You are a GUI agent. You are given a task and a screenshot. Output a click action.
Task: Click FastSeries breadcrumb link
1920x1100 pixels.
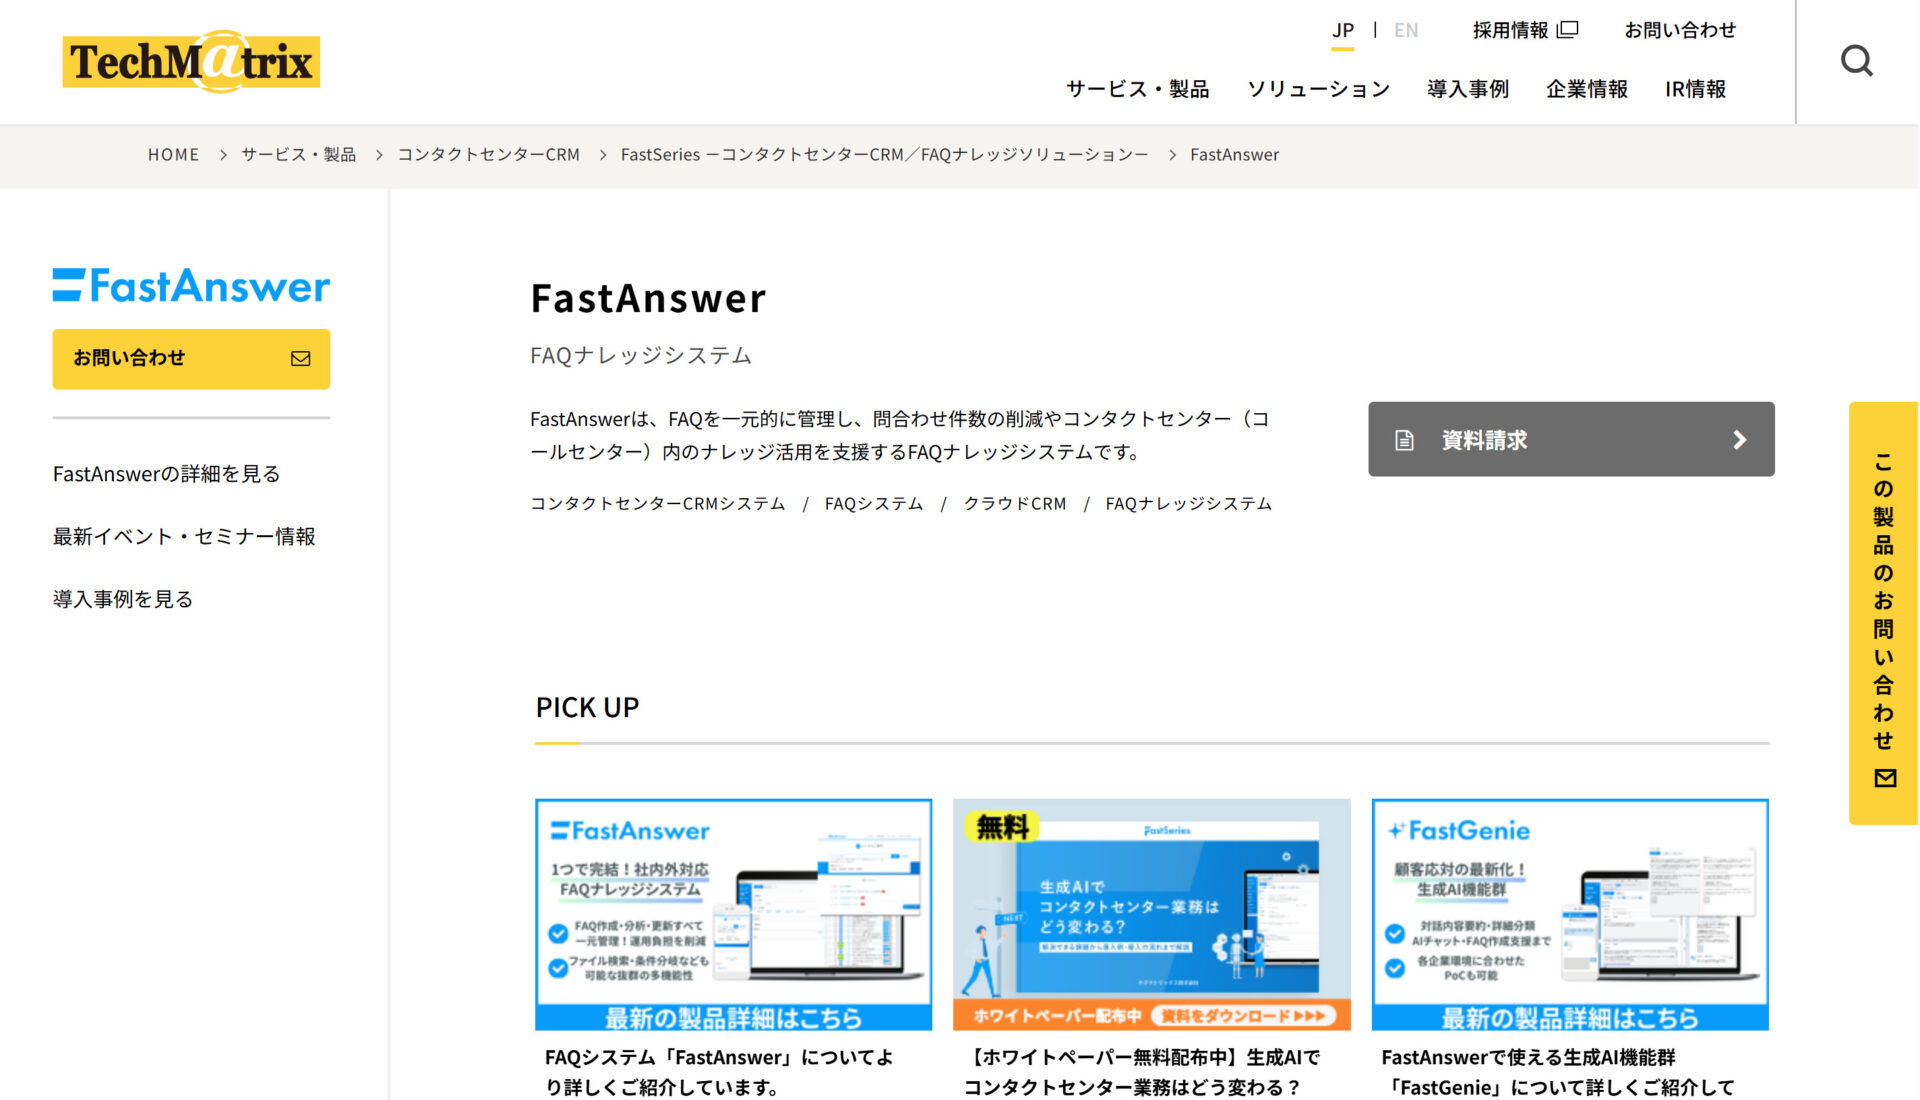tap(884, 155)
